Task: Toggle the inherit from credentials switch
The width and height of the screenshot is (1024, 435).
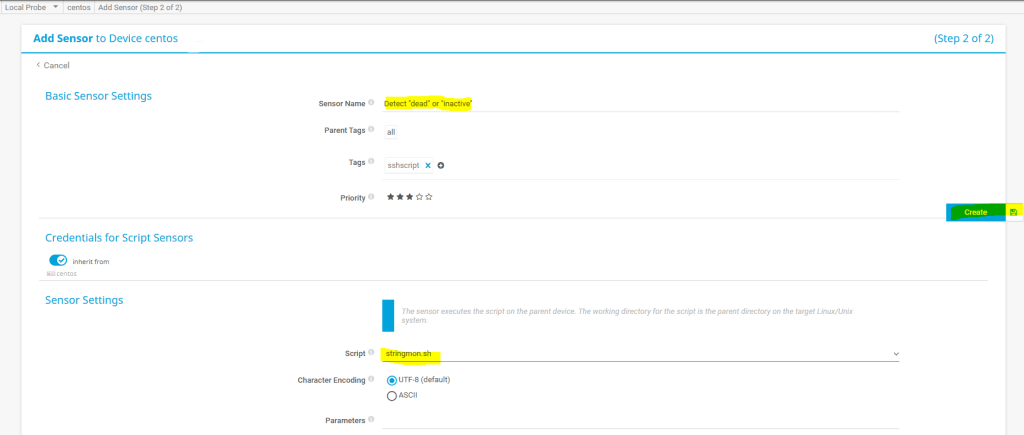Action: [58, 261]
